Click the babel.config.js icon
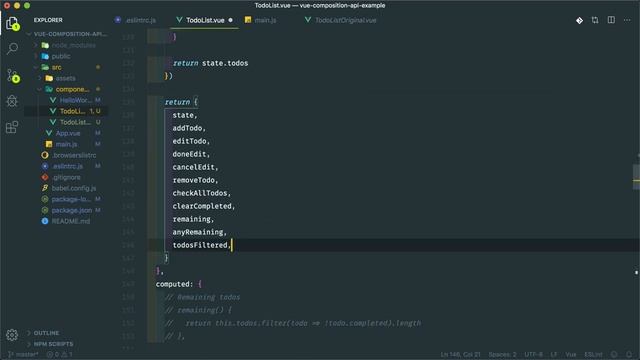 click(45, 188)
